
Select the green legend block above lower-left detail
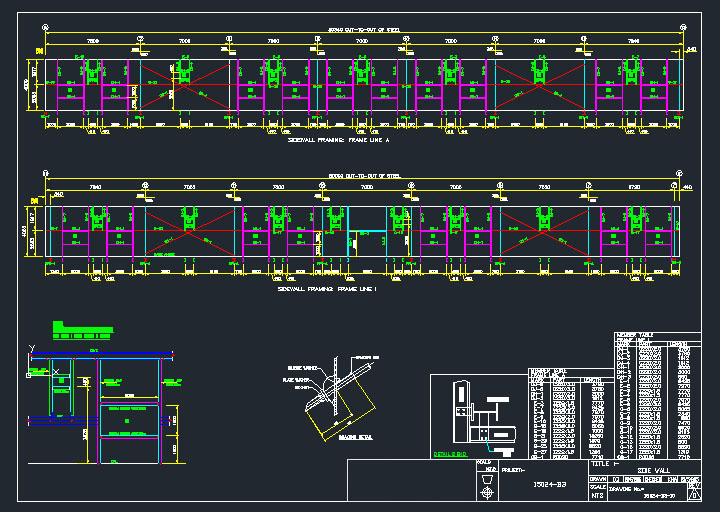coord(82,328)
